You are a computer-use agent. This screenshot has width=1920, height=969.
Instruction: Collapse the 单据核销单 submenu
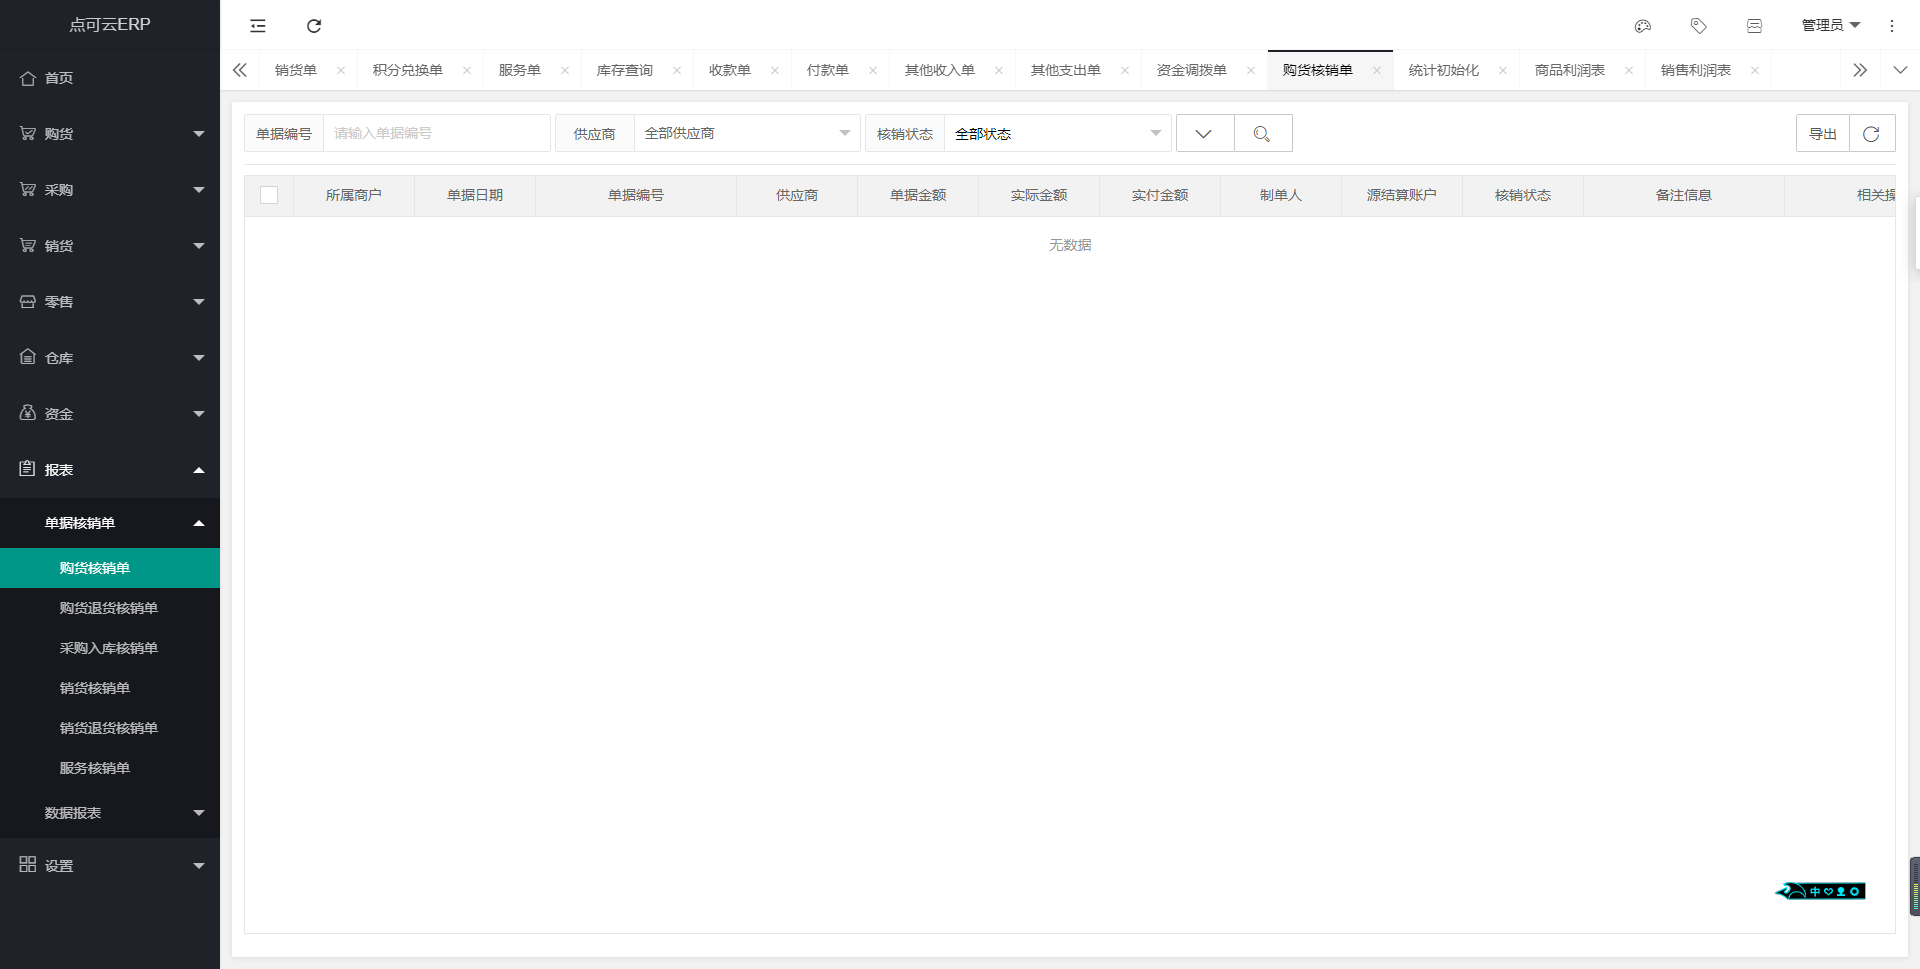(110, 523)
